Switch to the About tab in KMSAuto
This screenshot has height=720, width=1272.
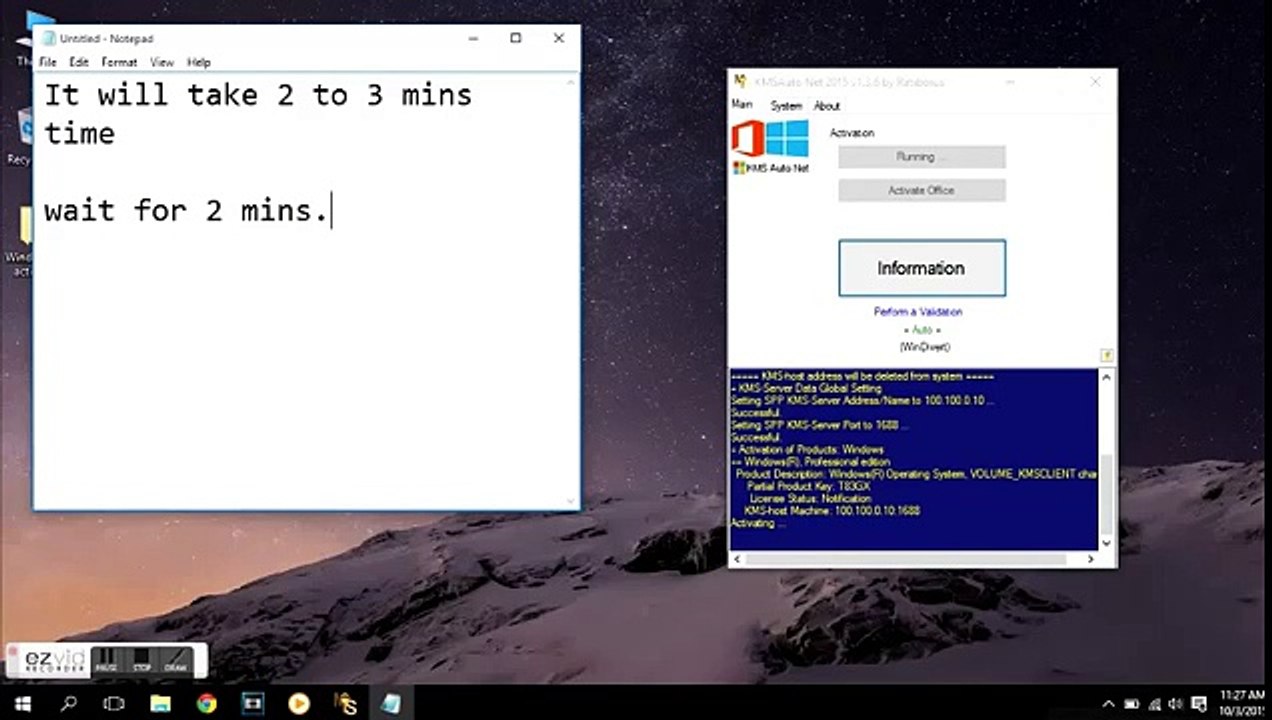[827, 106]
